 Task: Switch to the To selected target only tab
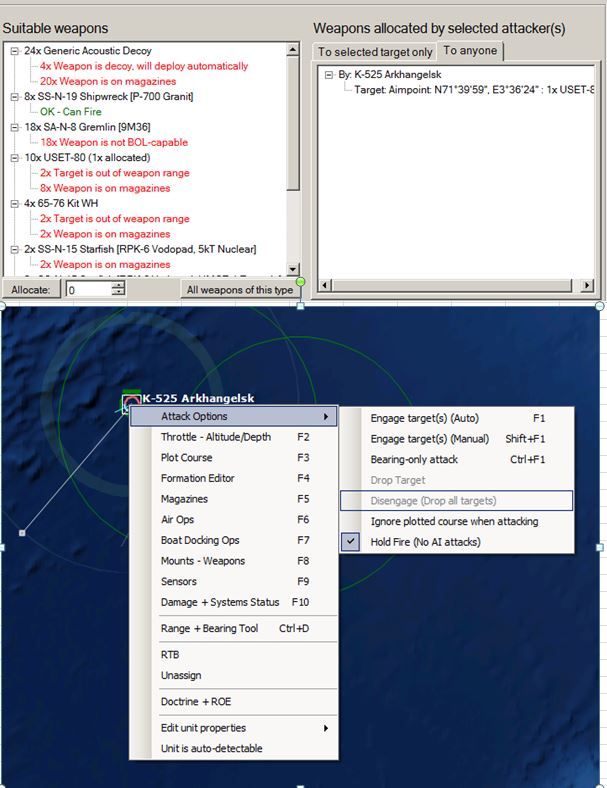pos(375,52)
